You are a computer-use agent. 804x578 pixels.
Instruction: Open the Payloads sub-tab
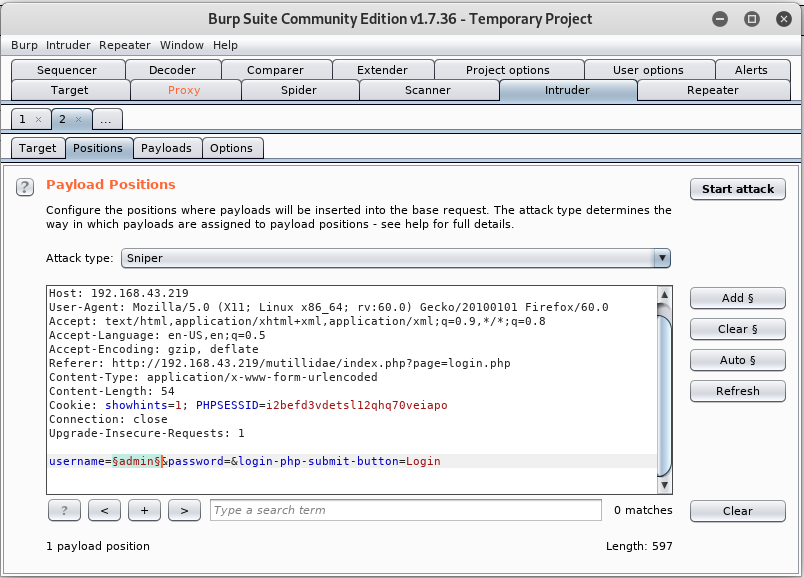tap(166, 148)
